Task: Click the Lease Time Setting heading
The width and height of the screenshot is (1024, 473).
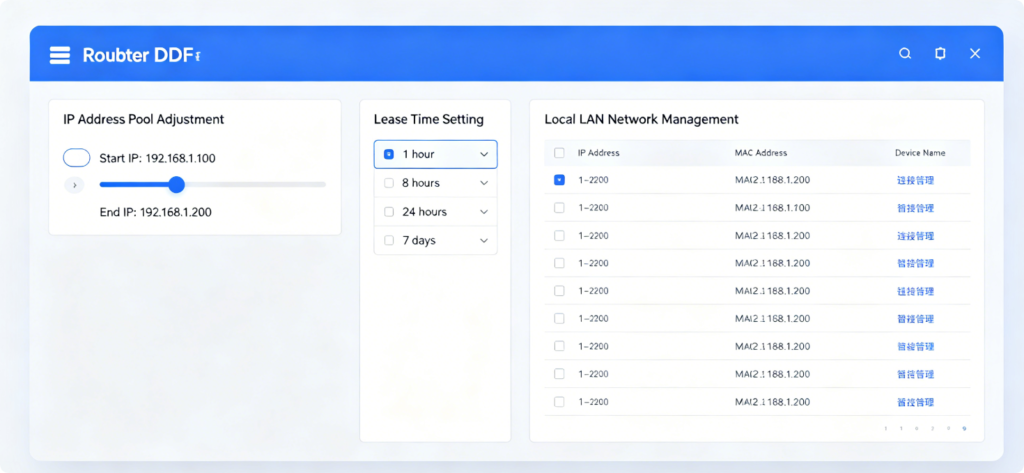Action: [x=428, y=120]
